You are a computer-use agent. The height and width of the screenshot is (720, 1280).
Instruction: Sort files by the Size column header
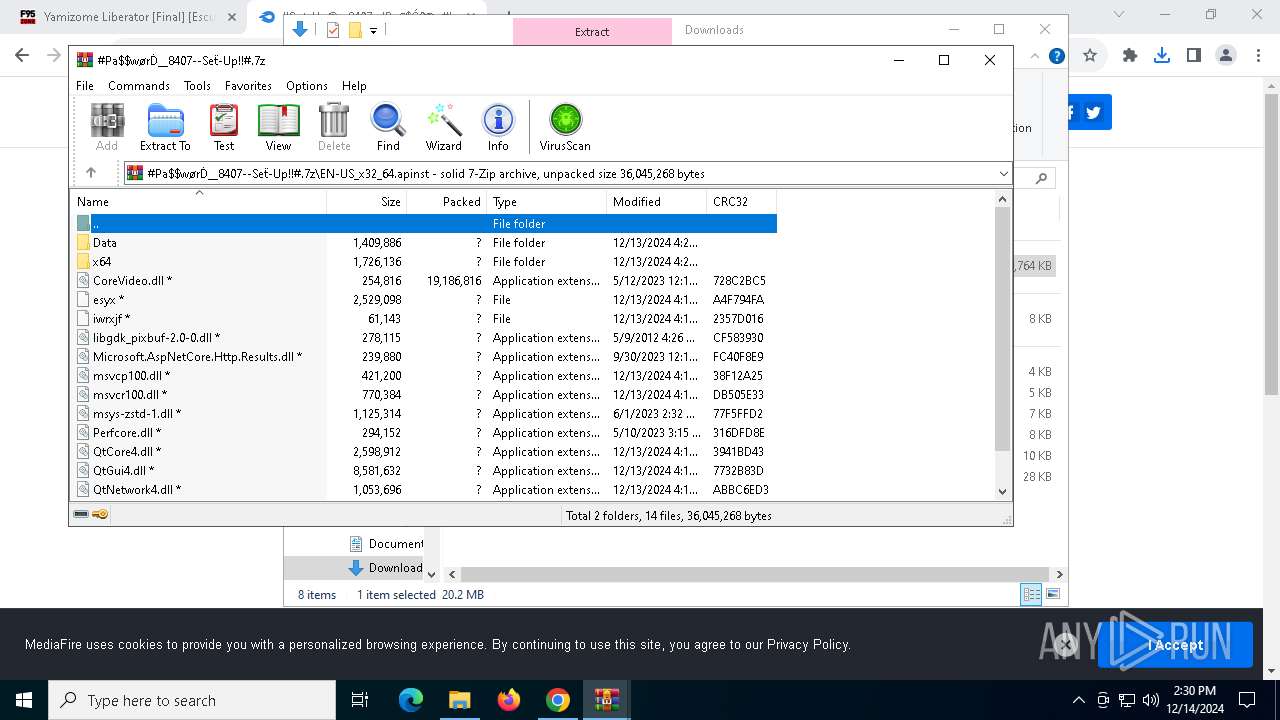click(x=367, y=202)
